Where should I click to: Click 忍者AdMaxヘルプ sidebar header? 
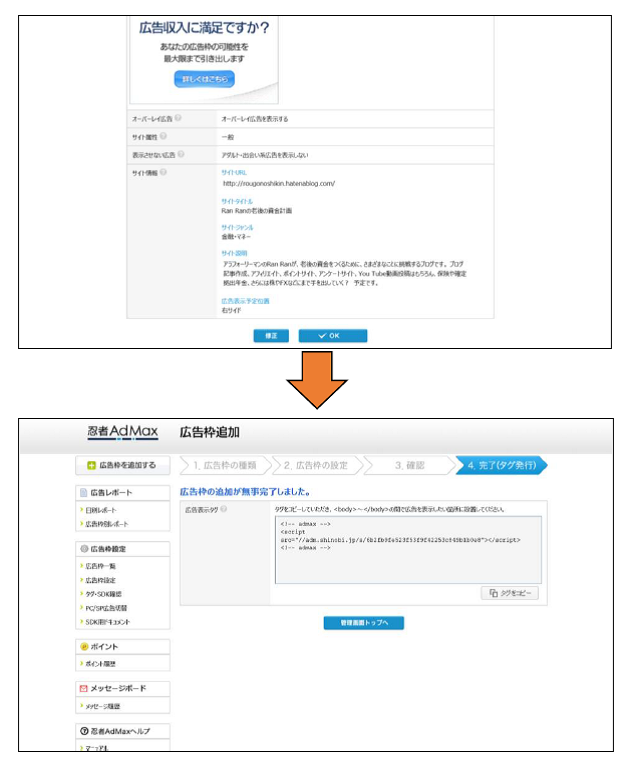click(122, 731)
